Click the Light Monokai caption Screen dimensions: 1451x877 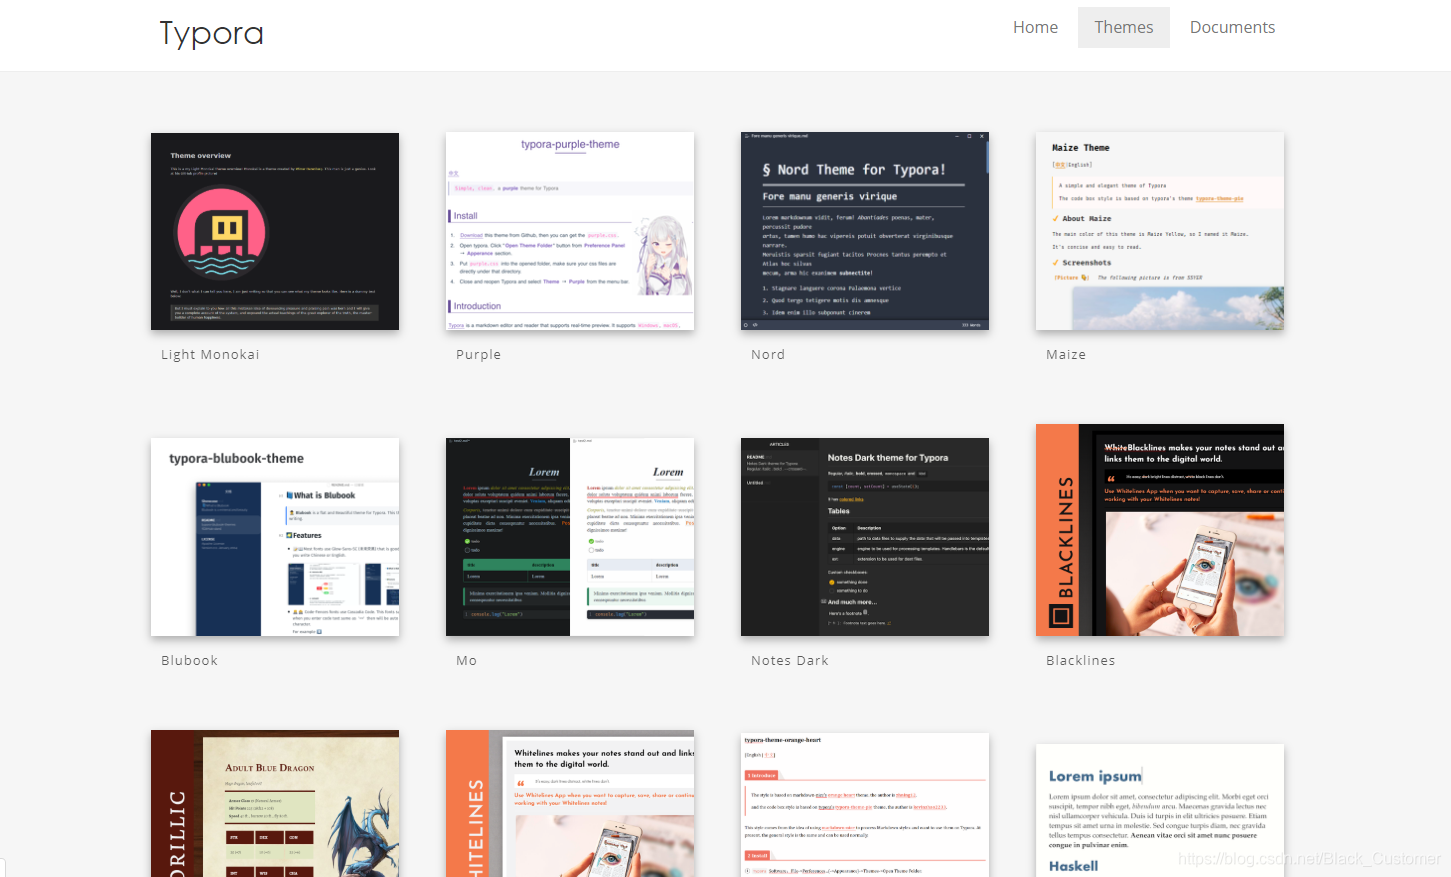pyautogui.click(x=210, y=354)
